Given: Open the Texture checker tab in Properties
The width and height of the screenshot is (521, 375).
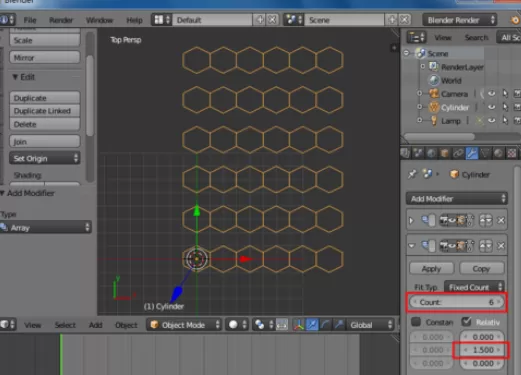Looking at the screenshot, I should click(x=512, y=153).
